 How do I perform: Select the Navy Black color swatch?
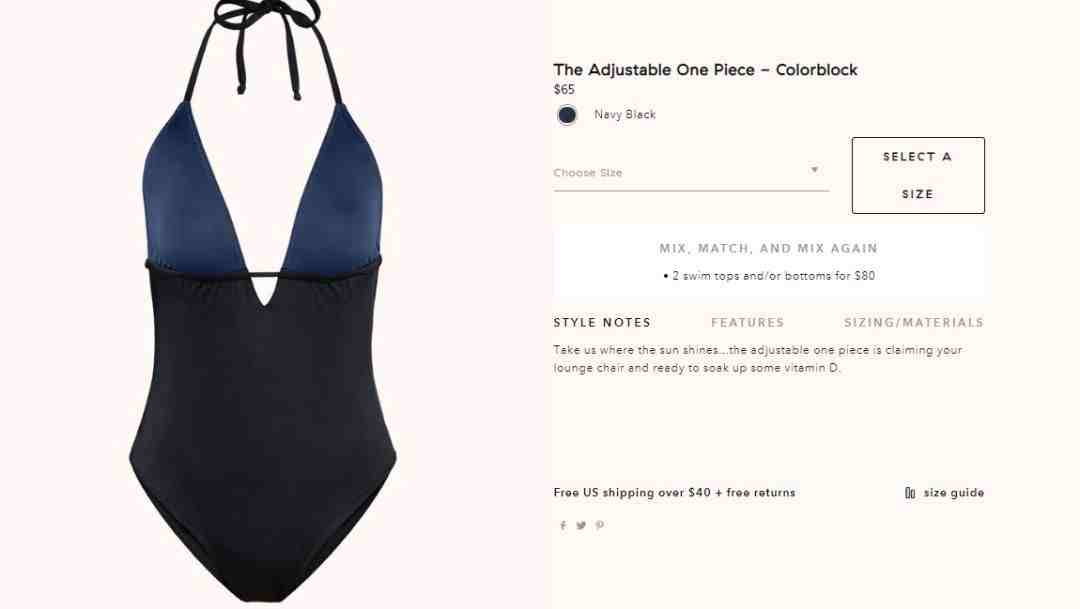pos(567,115)
